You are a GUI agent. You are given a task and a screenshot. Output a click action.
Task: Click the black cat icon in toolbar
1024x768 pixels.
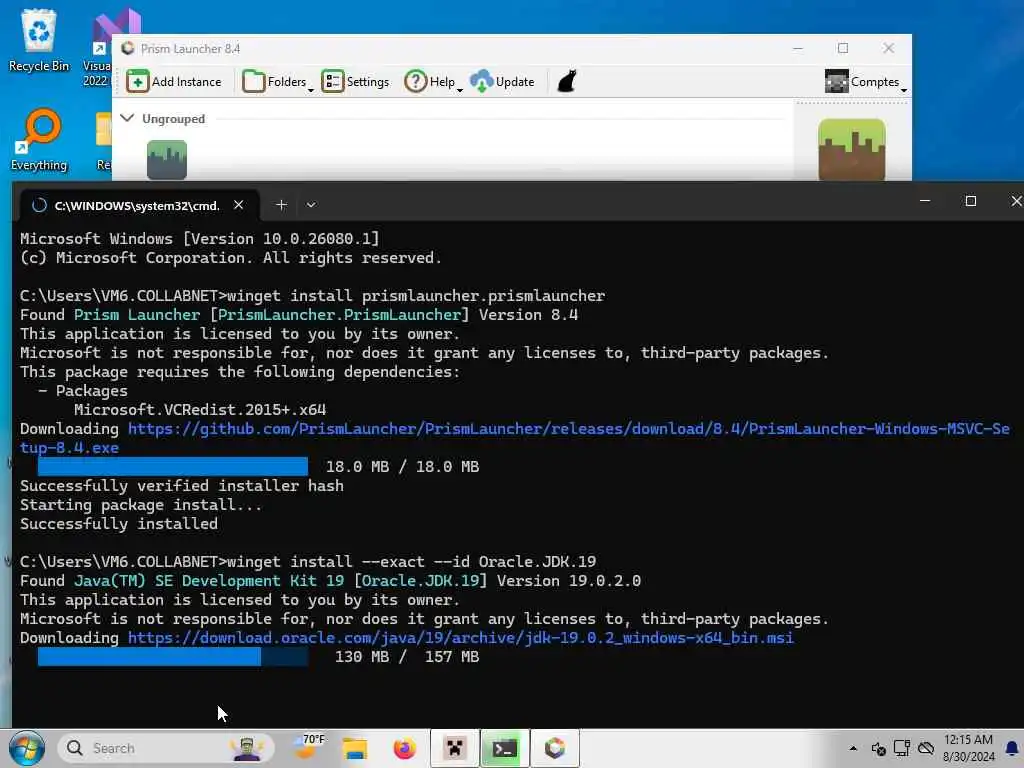(567, 82)
